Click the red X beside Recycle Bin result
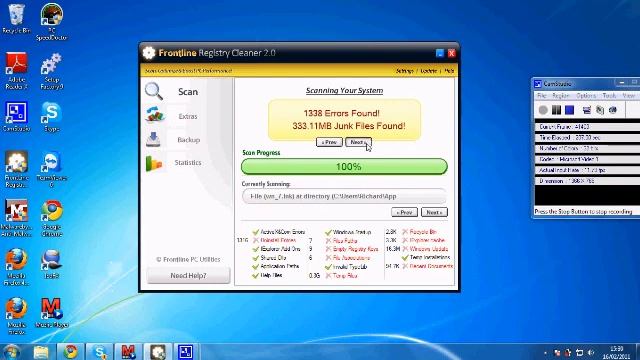 [405, 232]
